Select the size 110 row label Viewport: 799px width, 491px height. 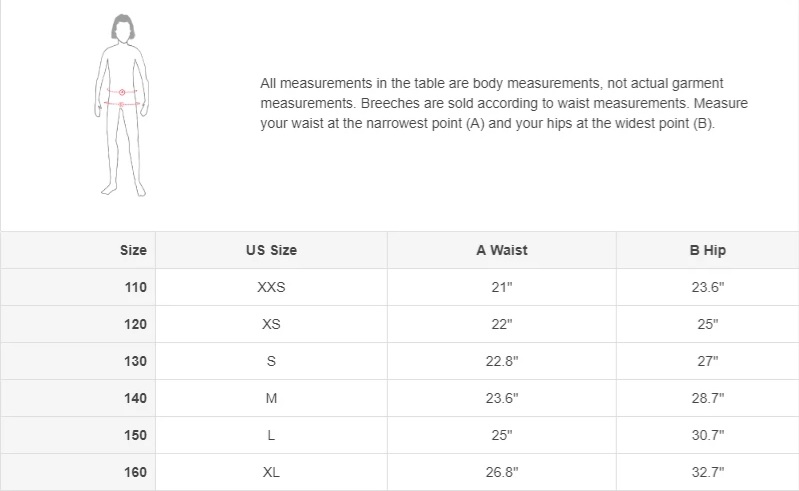(x=136, y=287)
